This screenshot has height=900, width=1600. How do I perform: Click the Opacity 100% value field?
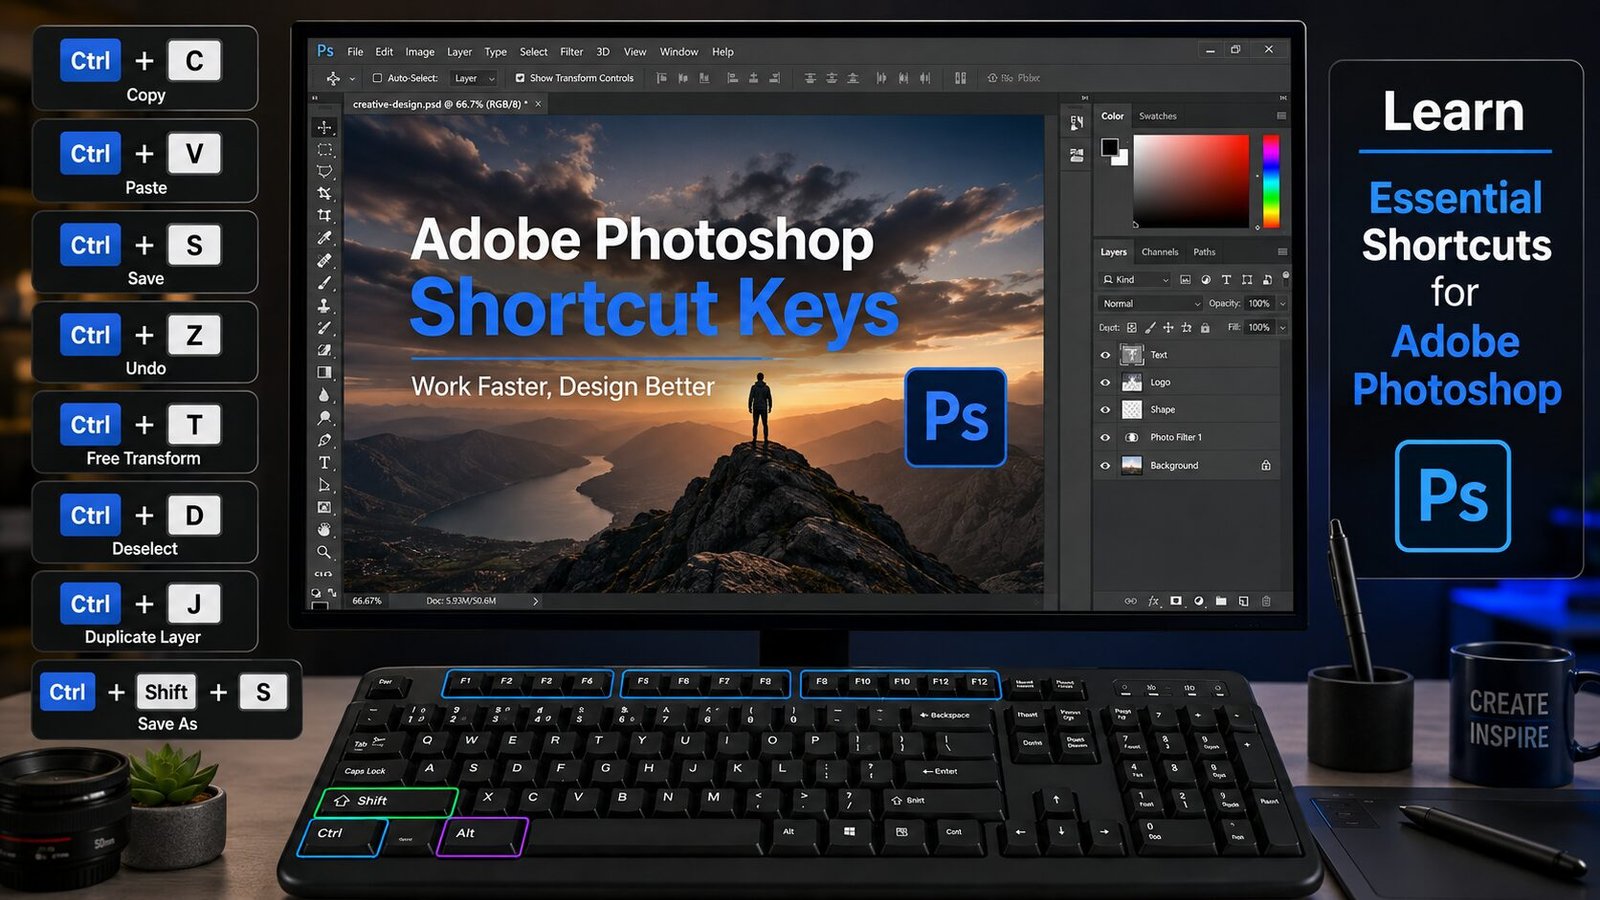(x=1259, y=304)
